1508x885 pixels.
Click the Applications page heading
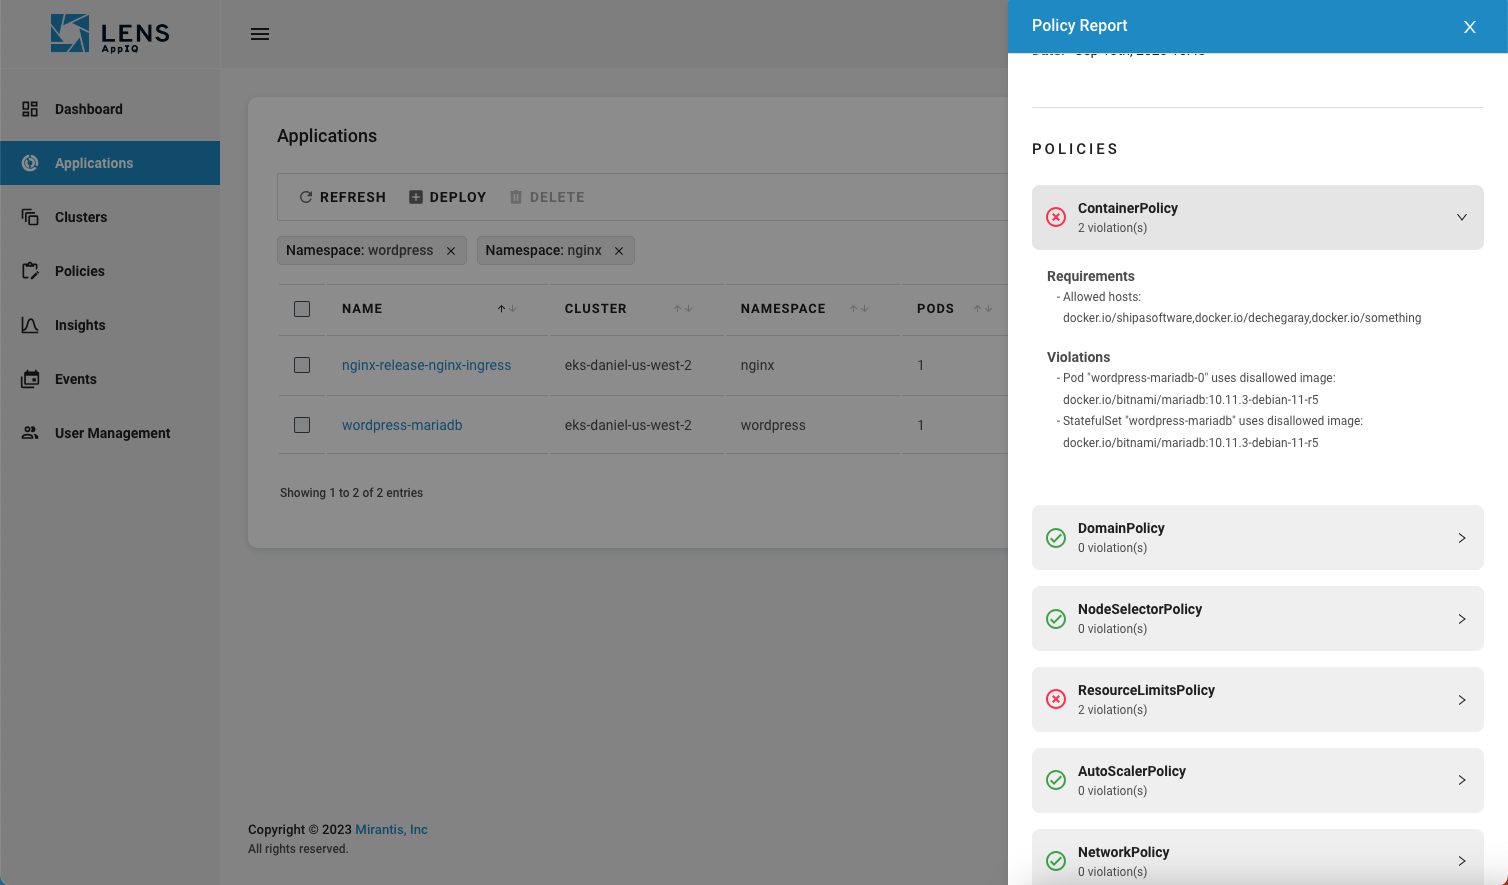point(327,136)
